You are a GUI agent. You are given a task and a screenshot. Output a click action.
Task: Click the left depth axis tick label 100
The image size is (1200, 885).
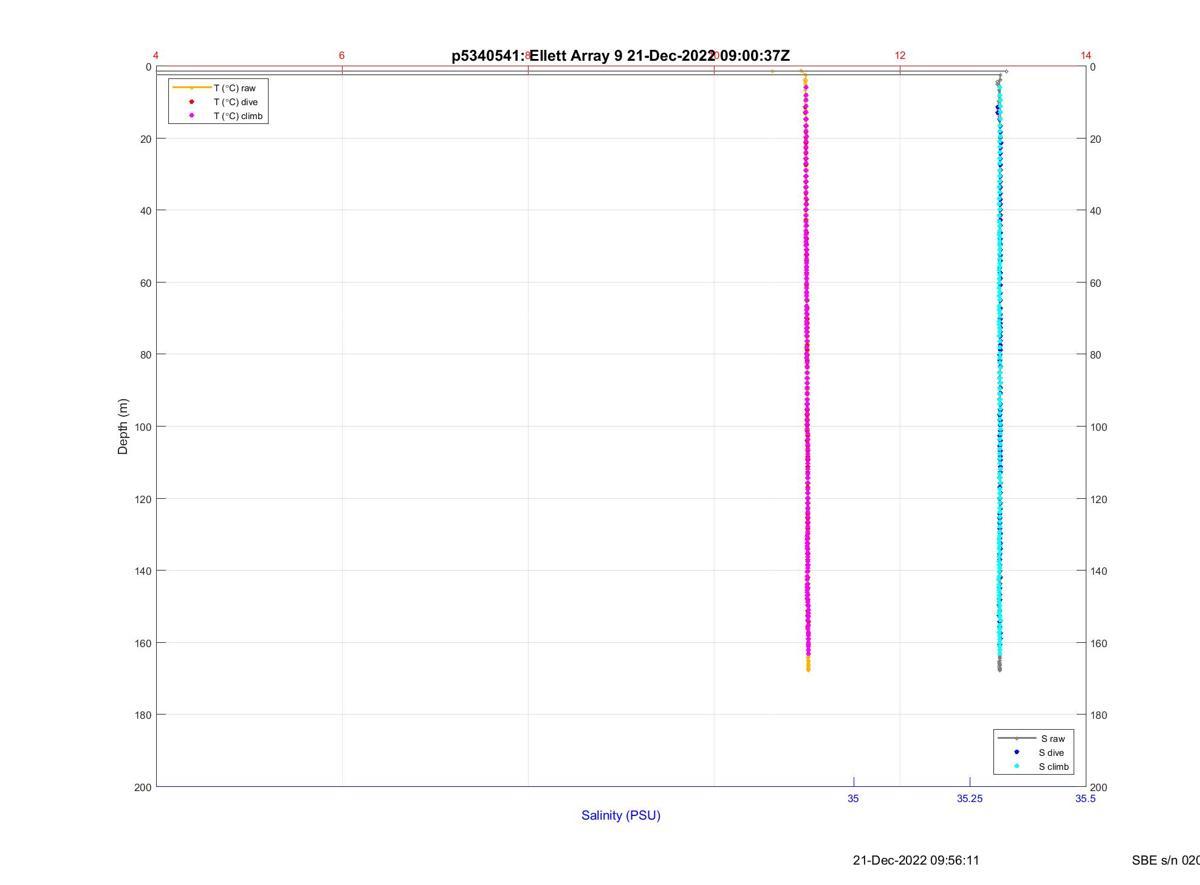(142, 427)
